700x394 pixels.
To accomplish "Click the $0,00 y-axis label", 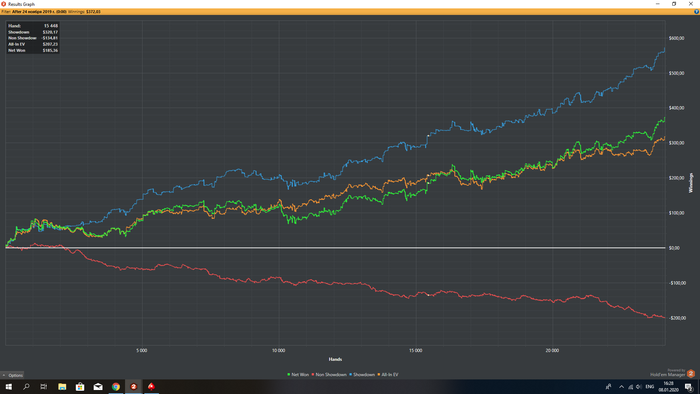I will [x=674, y=248].
